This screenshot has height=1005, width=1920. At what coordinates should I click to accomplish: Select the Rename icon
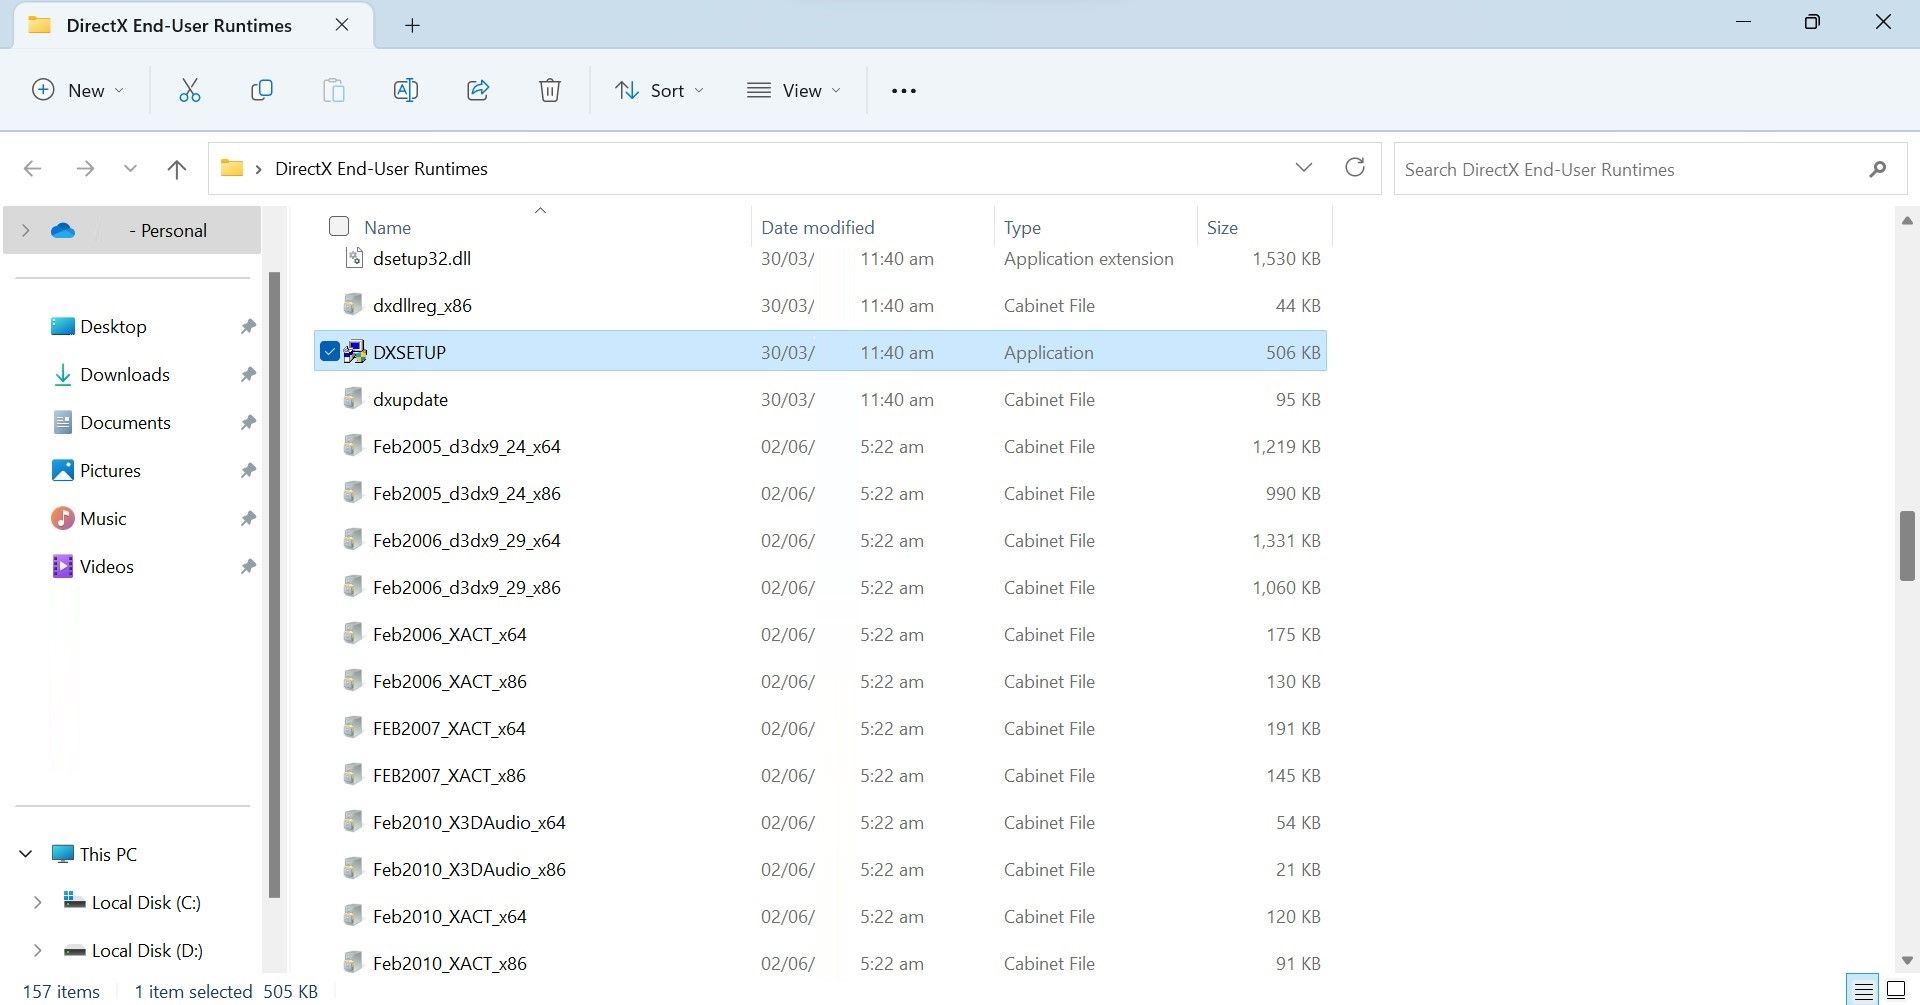coord(406,90)
